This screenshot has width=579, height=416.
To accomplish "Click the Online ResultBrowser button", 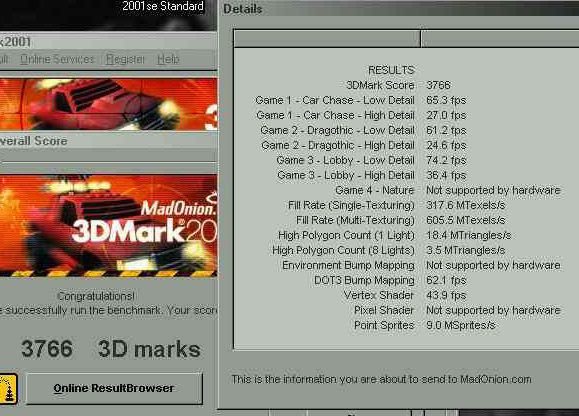I will 114,388.
